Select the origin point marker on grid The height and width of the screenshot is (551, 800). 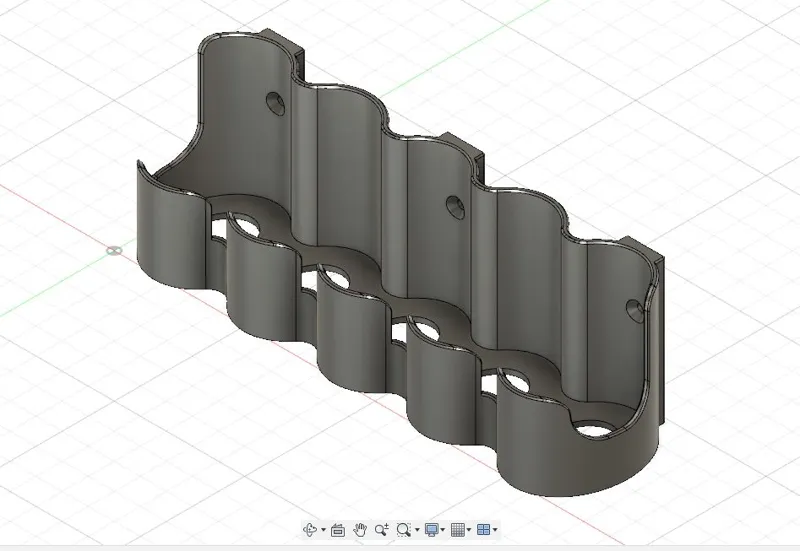(x=114, y=250)
